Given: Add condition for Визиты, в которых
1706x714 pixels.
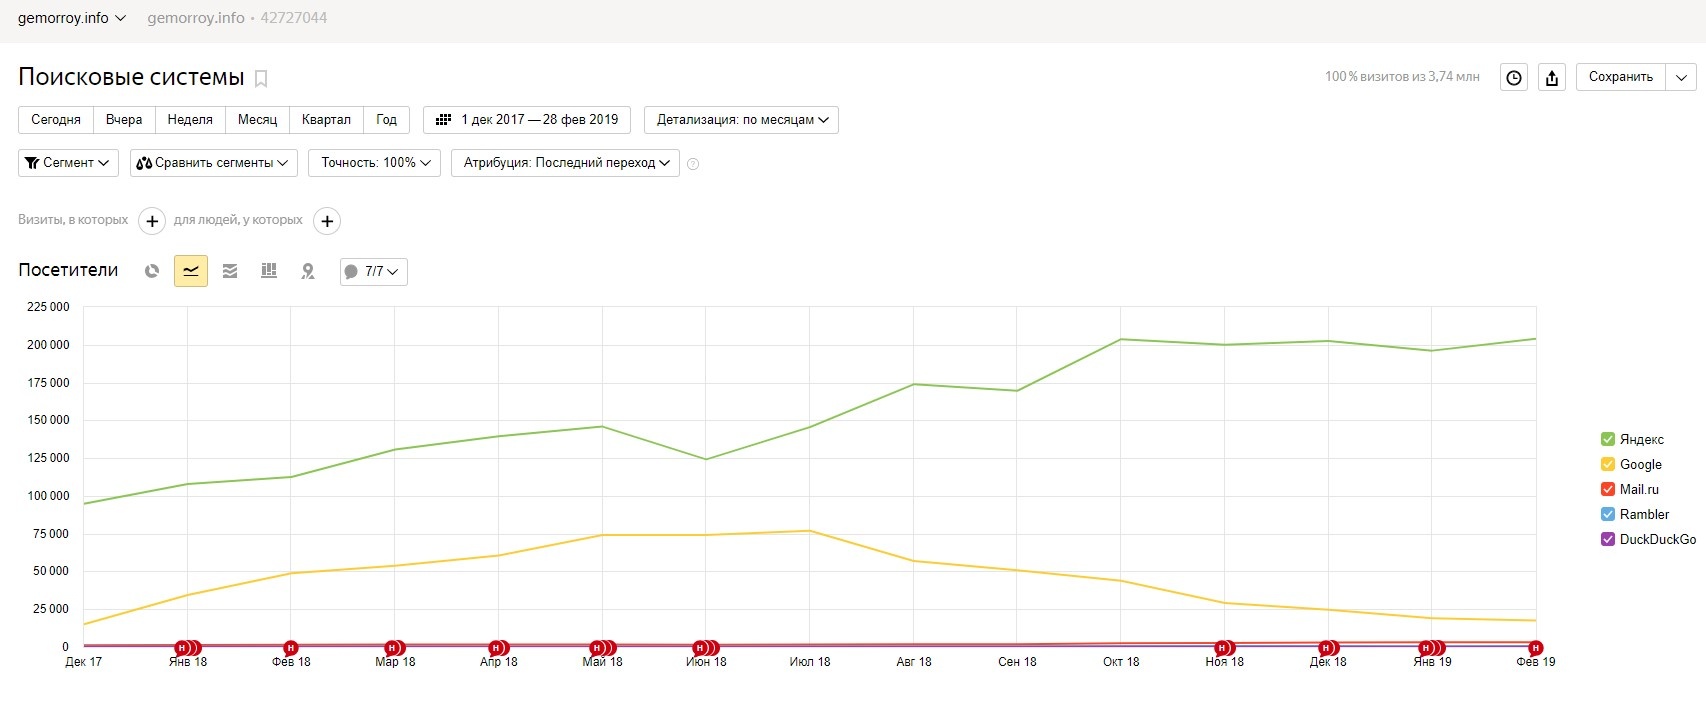Looking at the screenshot, I should (151, 221).
